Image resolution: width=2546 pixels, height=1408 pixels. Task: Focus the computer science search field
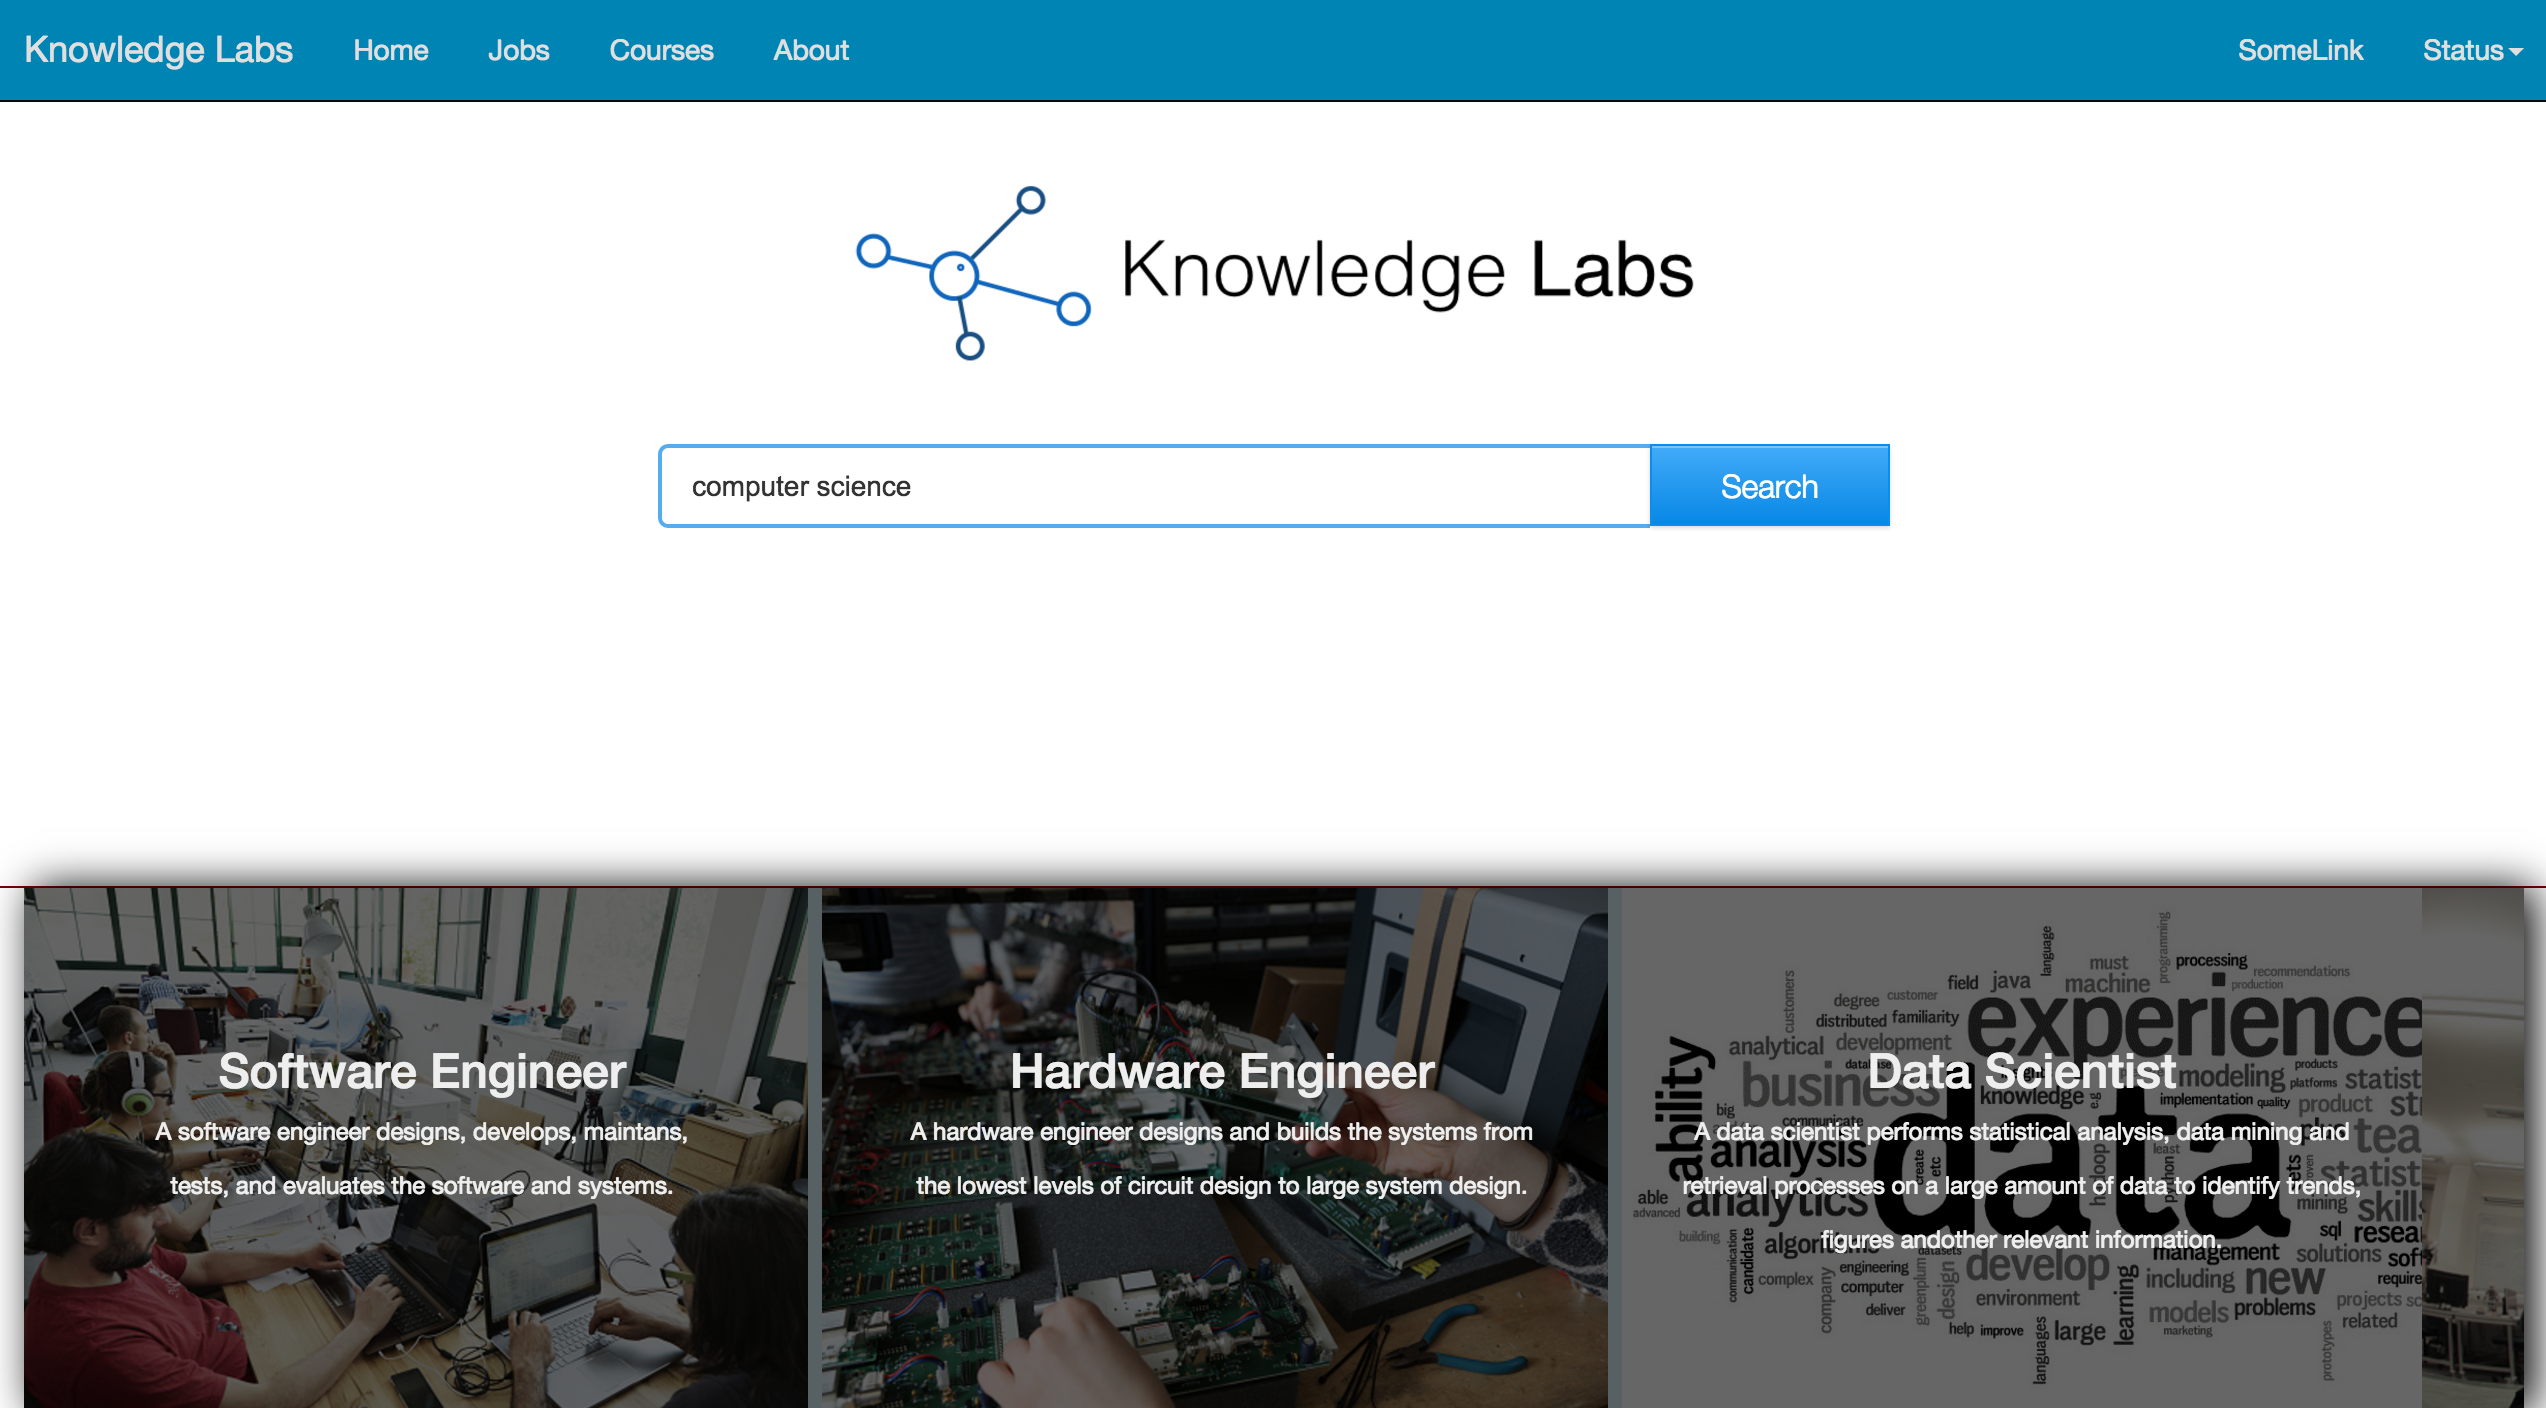pyautogui.click(x=1154, y=486)
